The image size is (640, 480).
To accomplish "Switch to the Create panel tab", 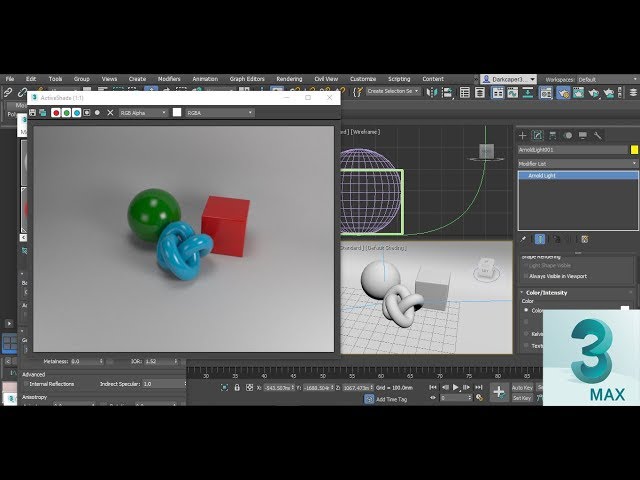I will [x=522, y=136].
